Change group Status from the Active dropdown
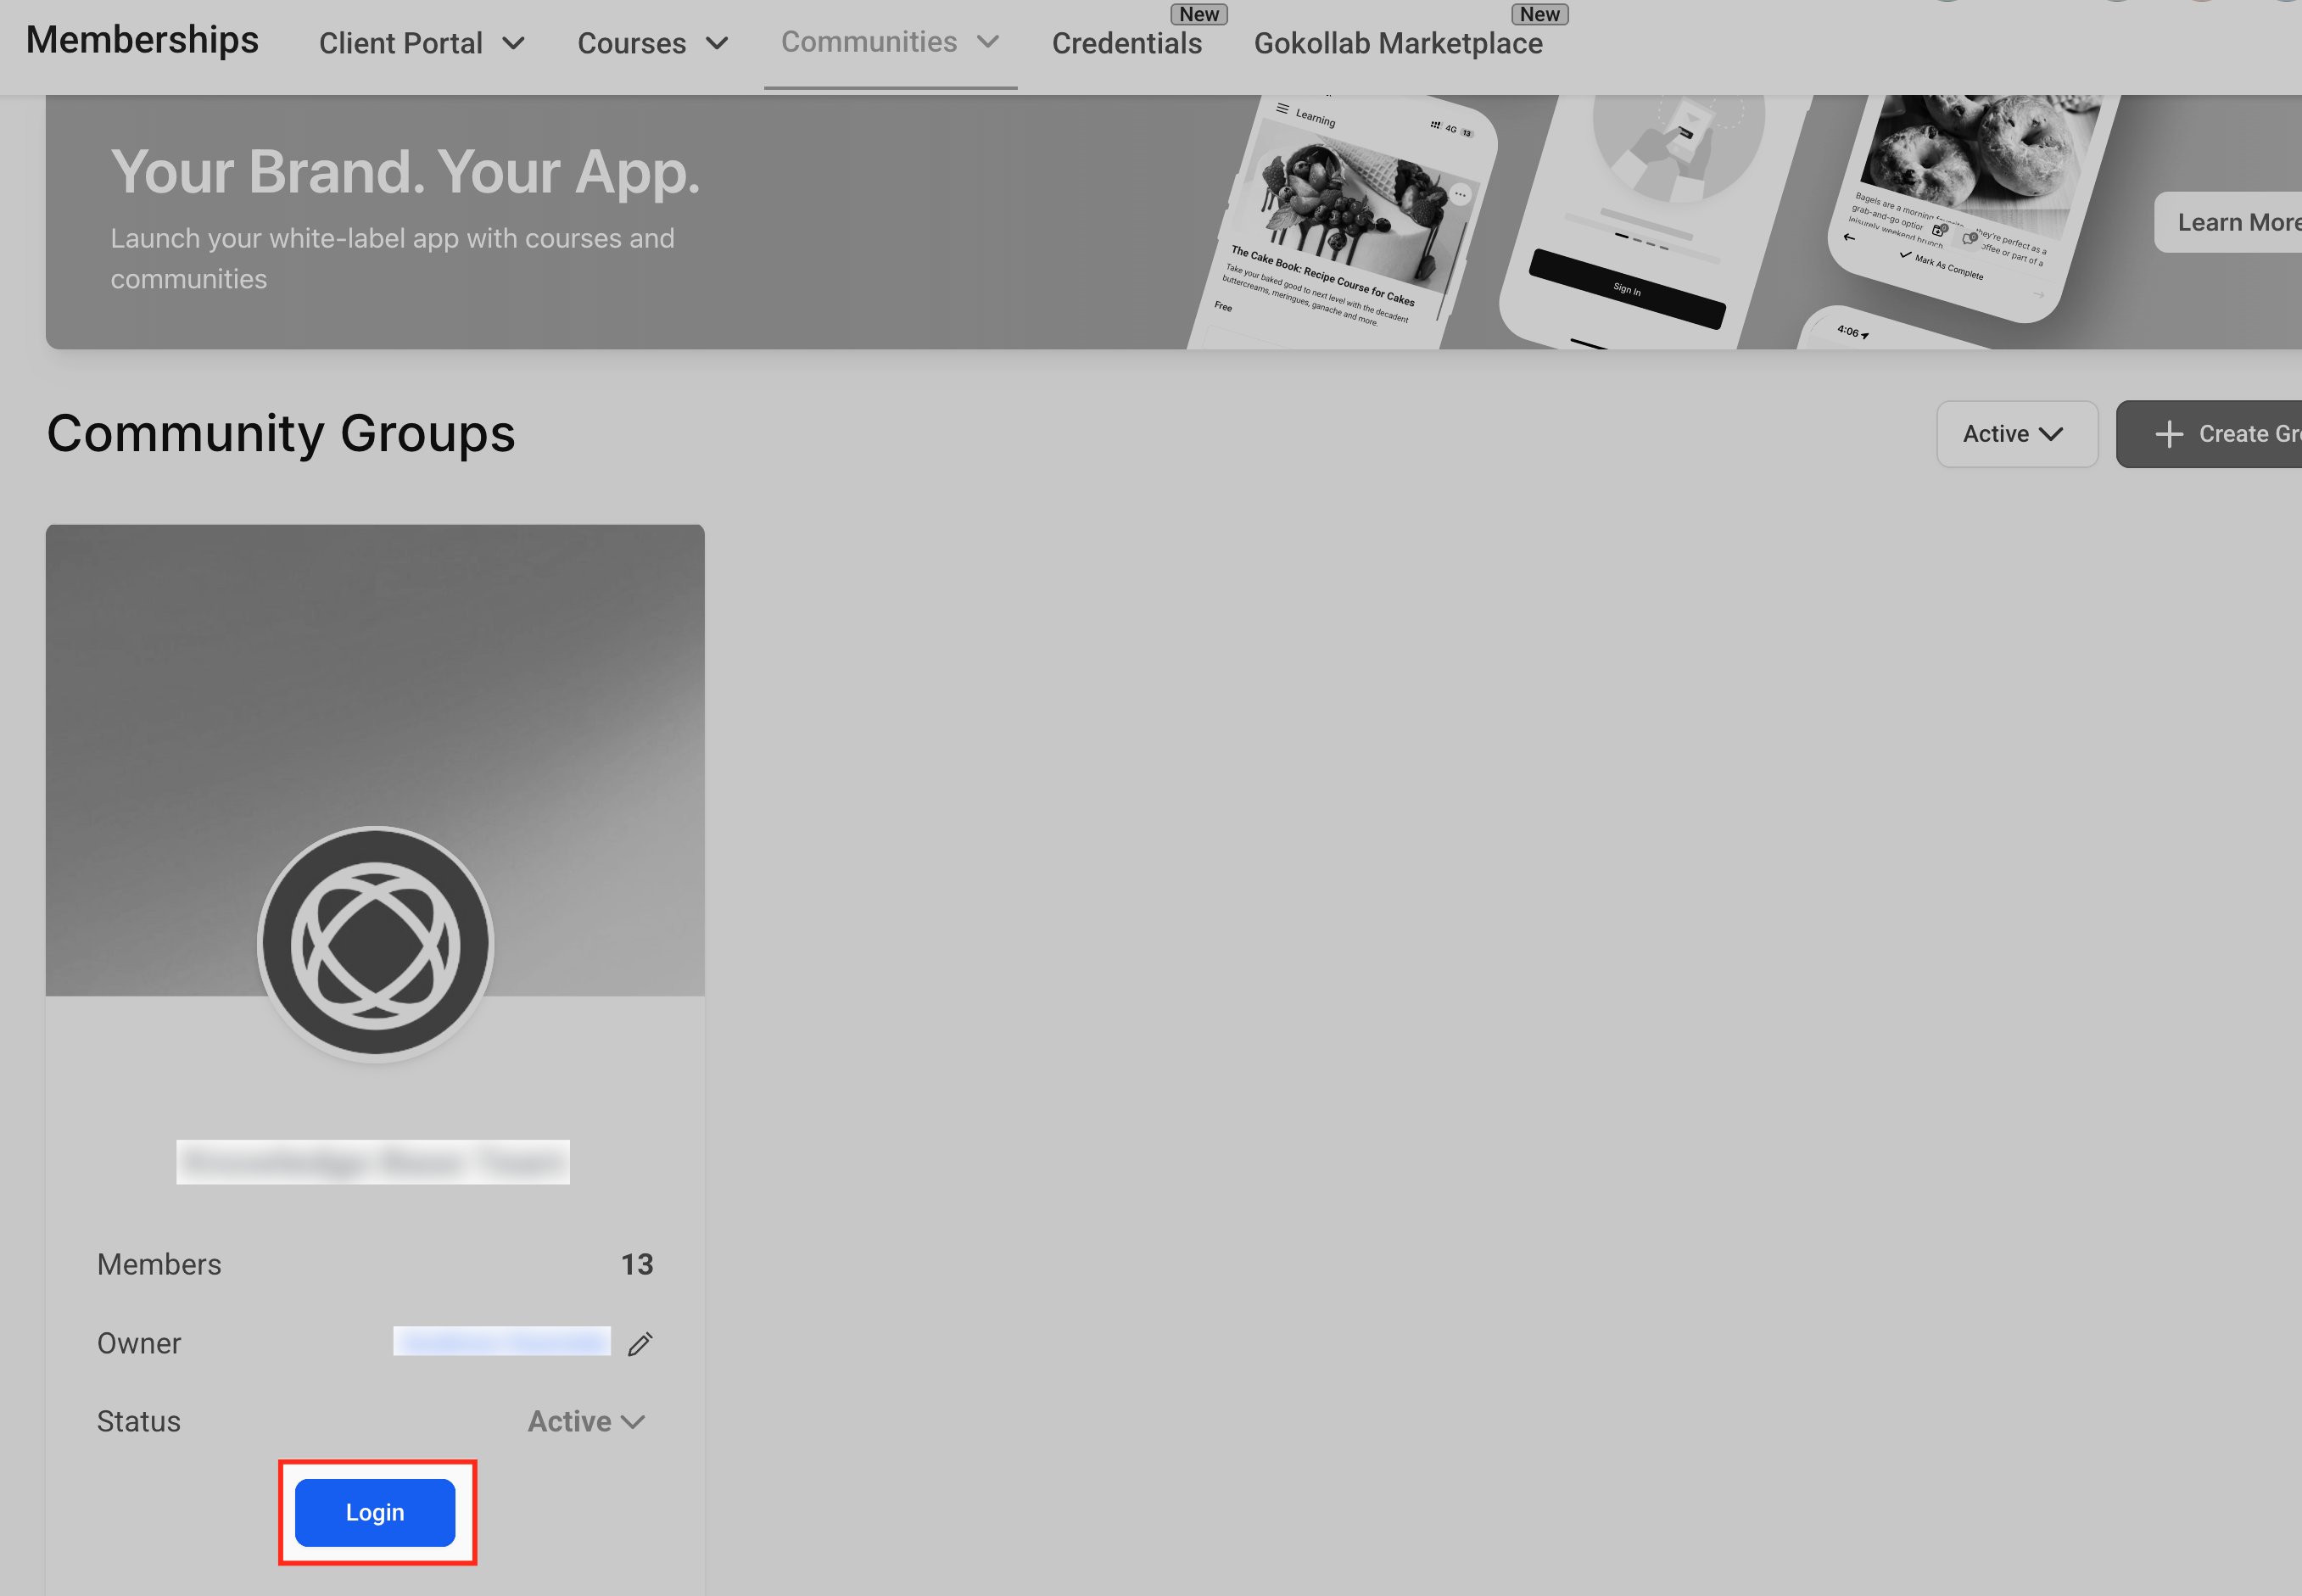This screenshot has width=2302, height=1596. [587, 1421]
